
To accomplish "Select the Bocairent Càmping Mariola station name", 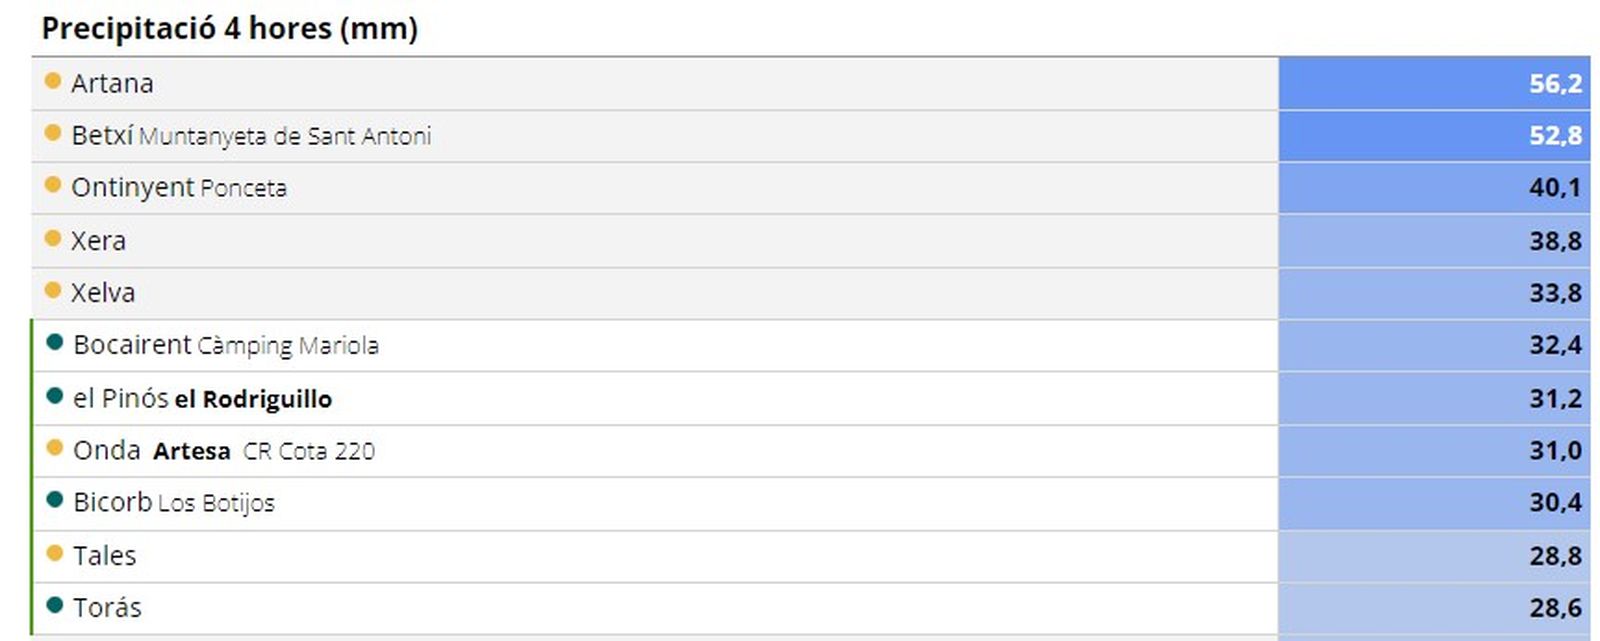I will [x=226, y=346].
